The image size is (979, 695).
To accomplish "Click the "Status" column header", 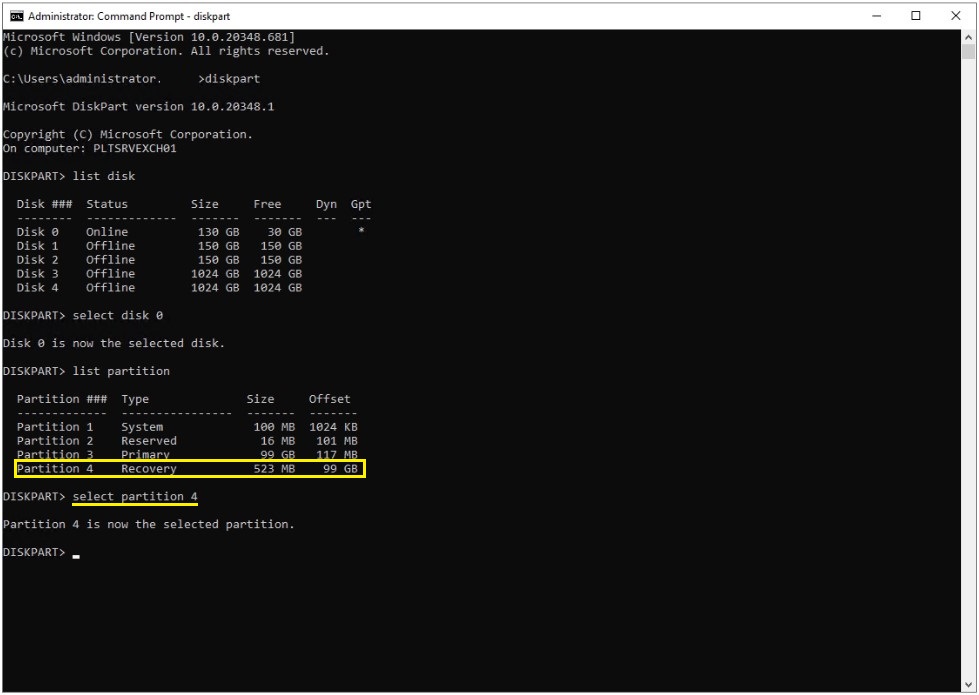I will tap(107, 204).
